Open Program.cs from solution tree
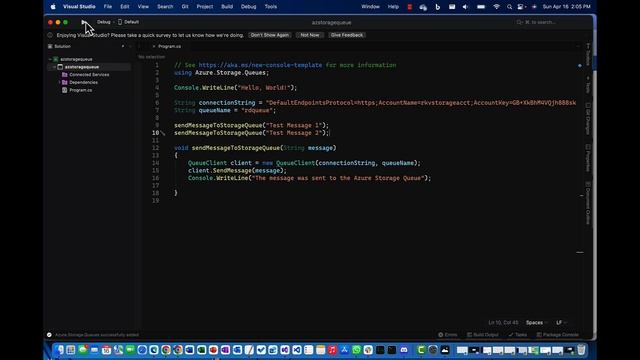This screenshot has height=360, width=640. pos(80,90)
